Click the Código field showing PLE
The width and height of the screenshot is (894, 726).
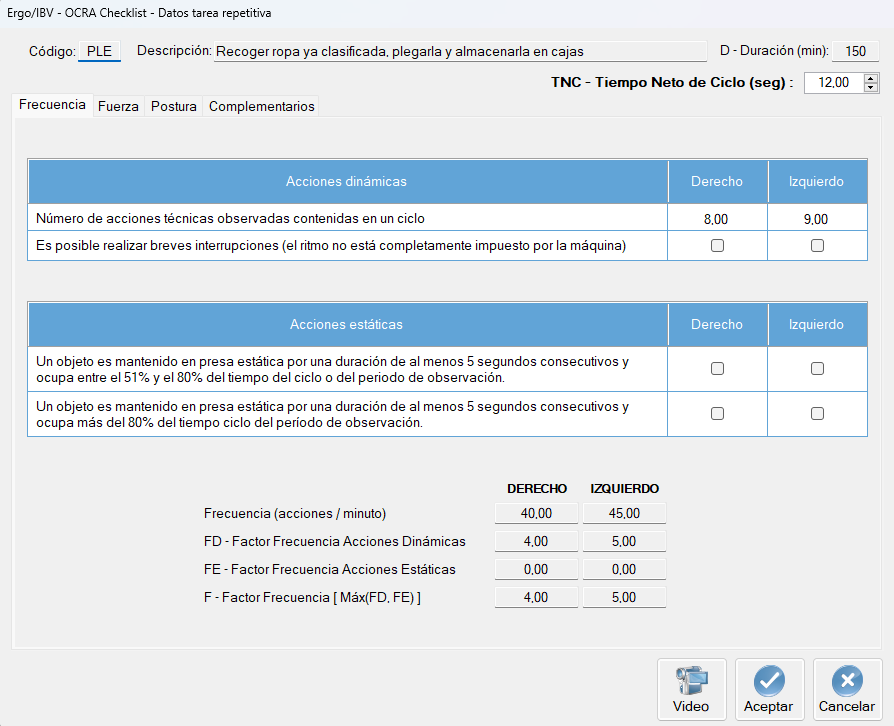(97, 49)
